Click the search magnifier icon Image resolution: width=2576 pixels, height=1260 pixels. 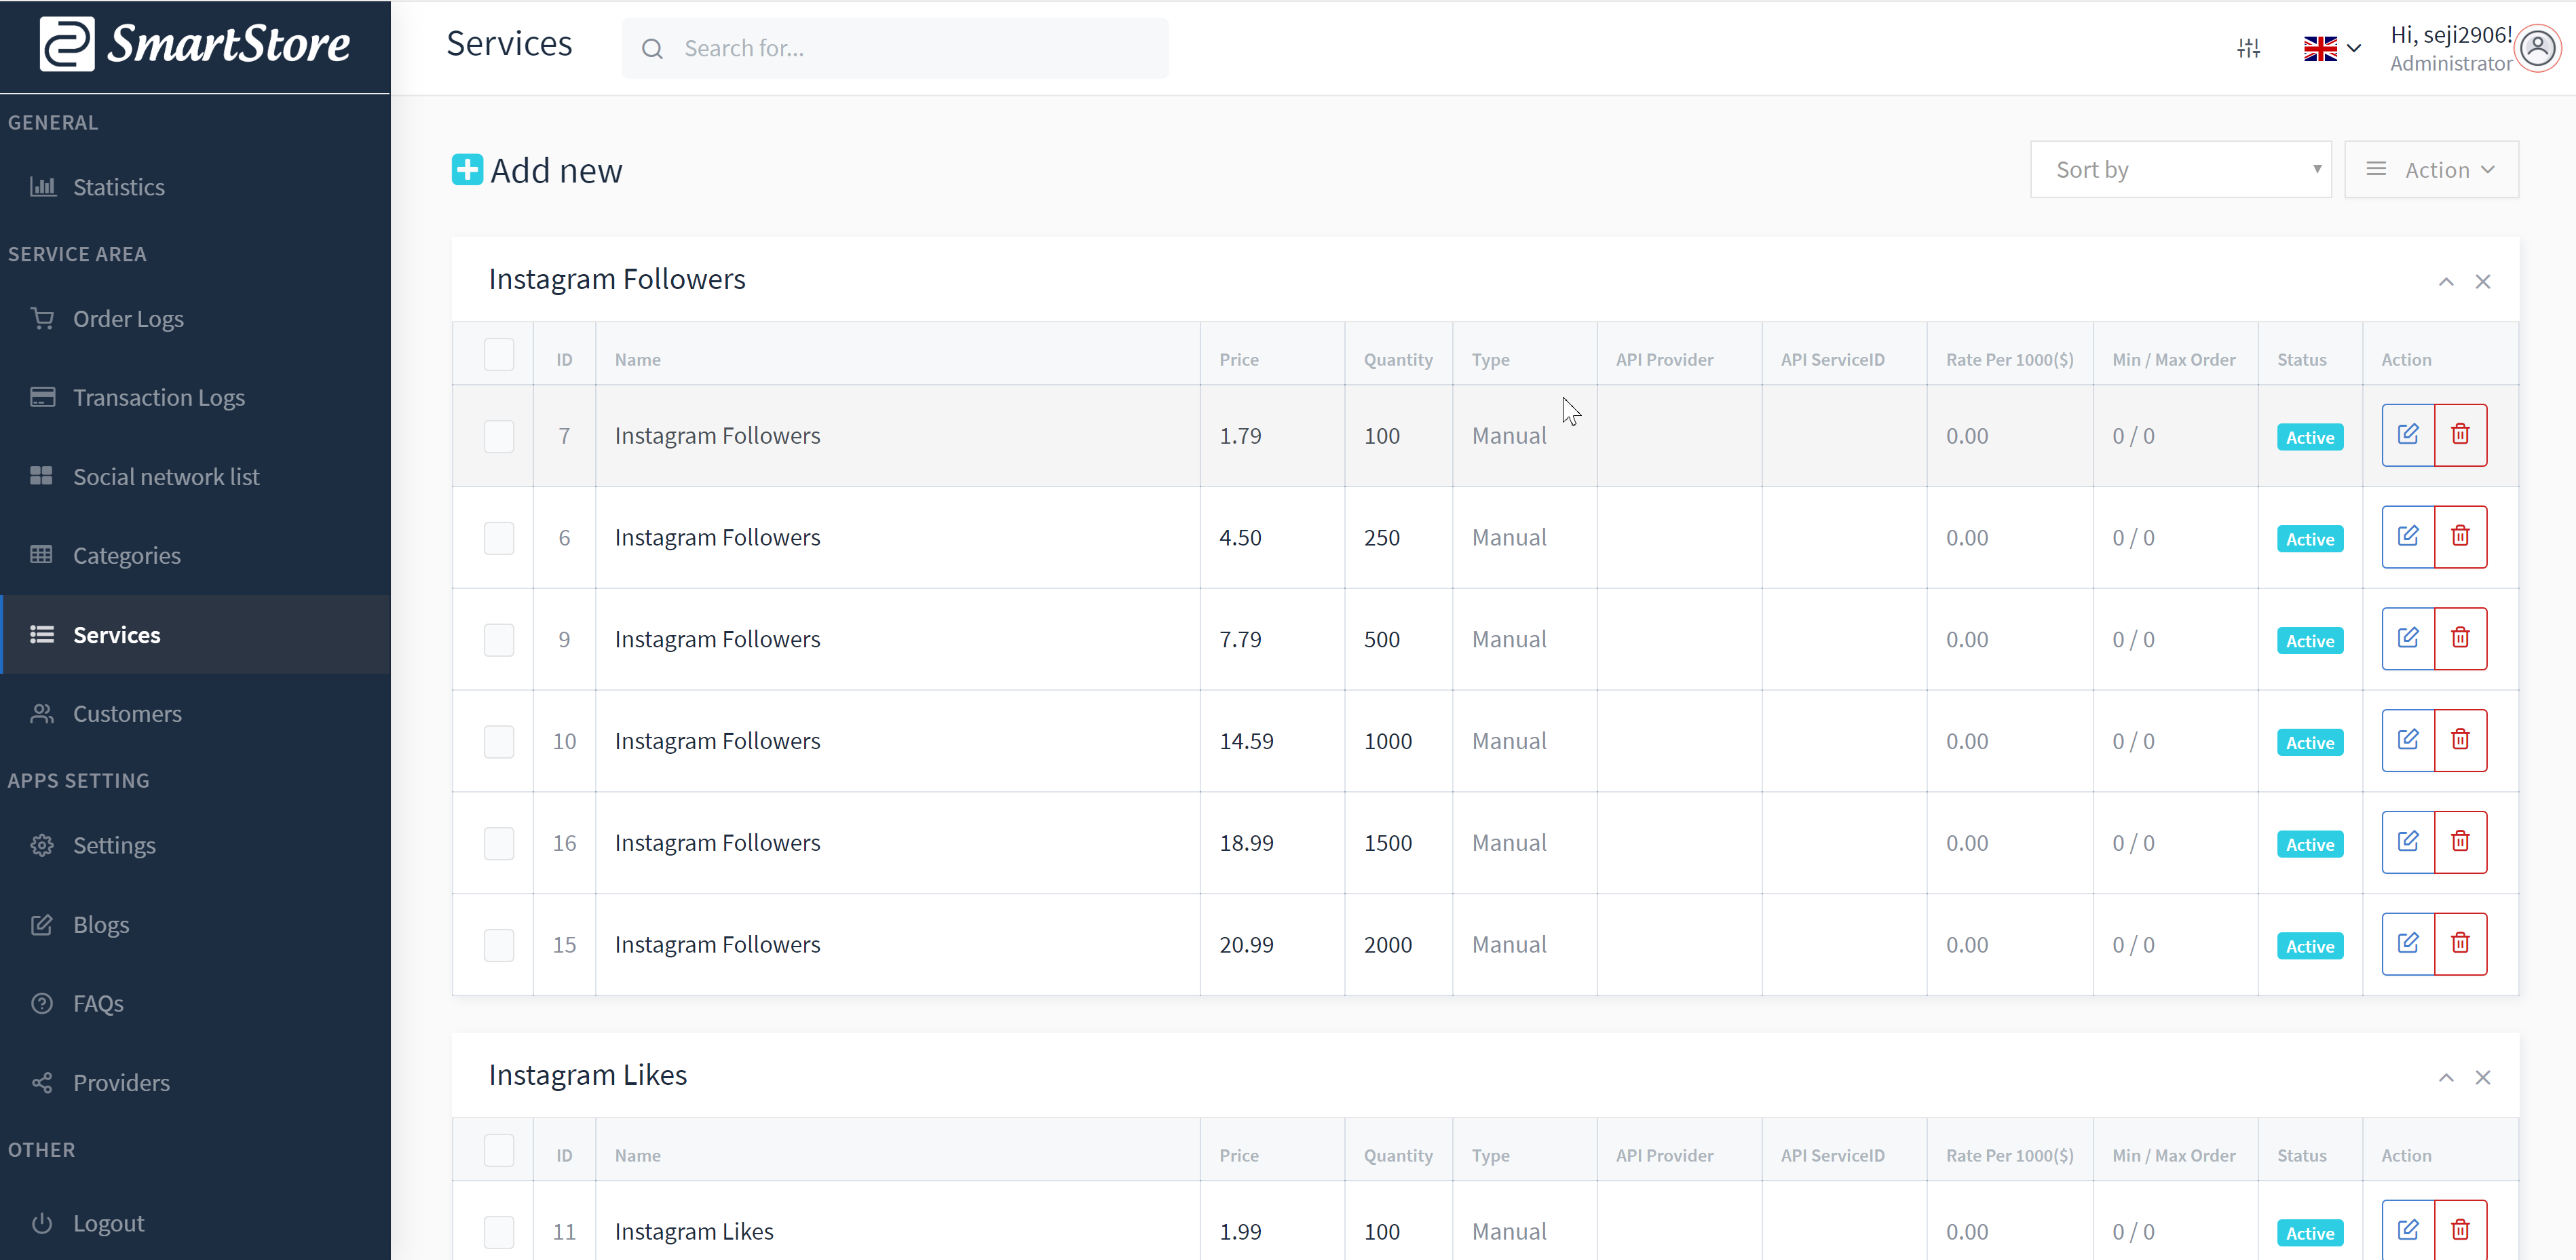coord(652,49)
